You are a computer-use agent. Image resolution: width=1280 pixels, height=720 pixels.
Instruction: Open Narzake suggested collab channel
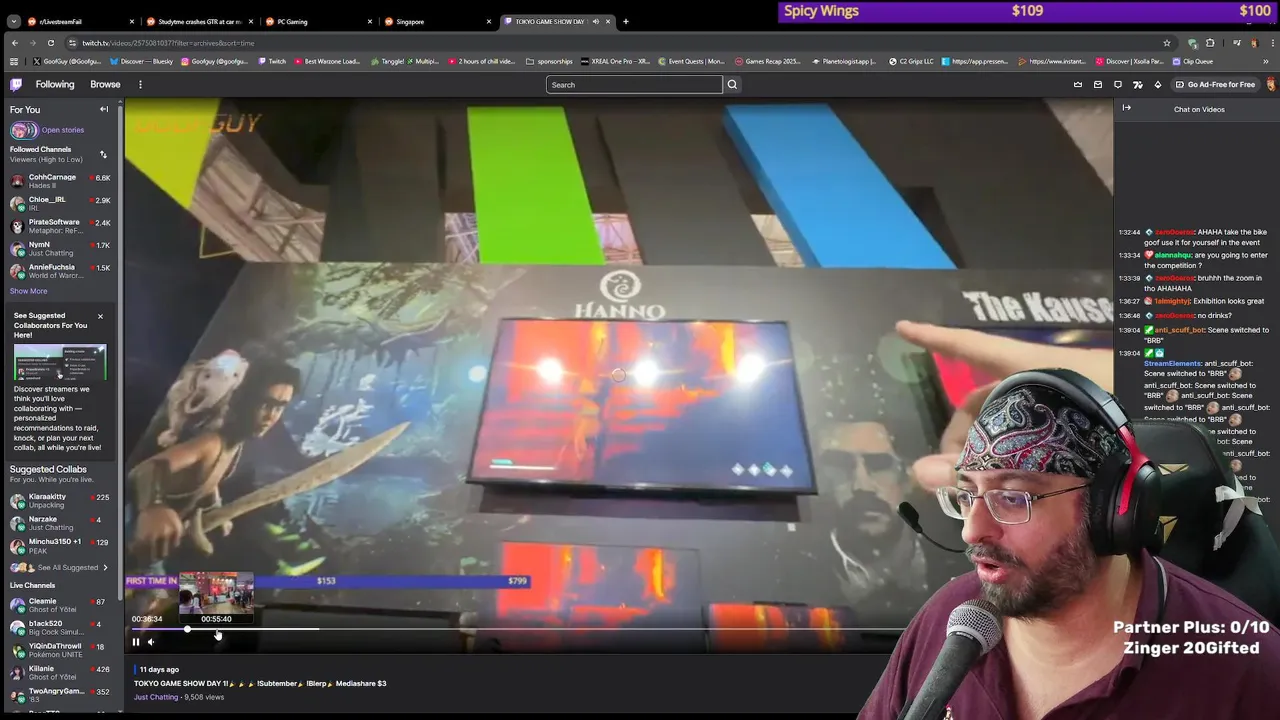click(x=60, y=523)
